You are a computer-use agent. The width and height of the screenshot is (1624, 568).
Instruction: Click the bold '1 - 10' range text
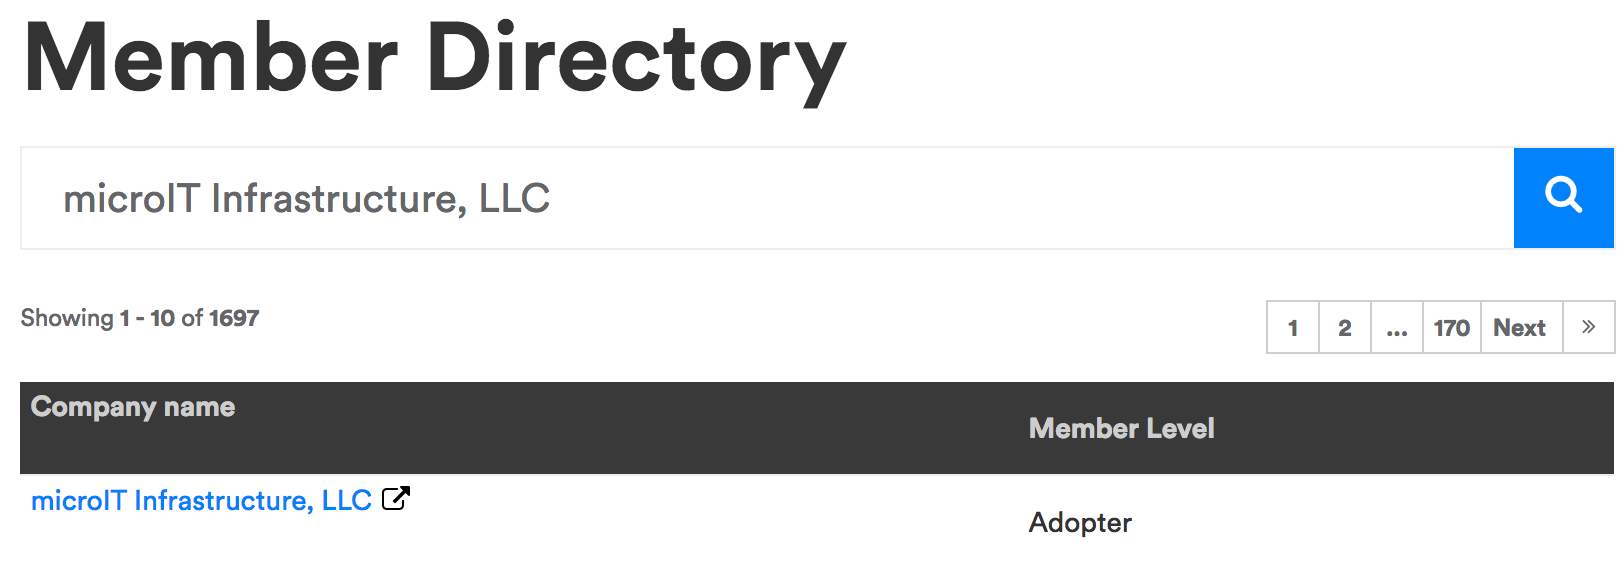tap(147, 318)
